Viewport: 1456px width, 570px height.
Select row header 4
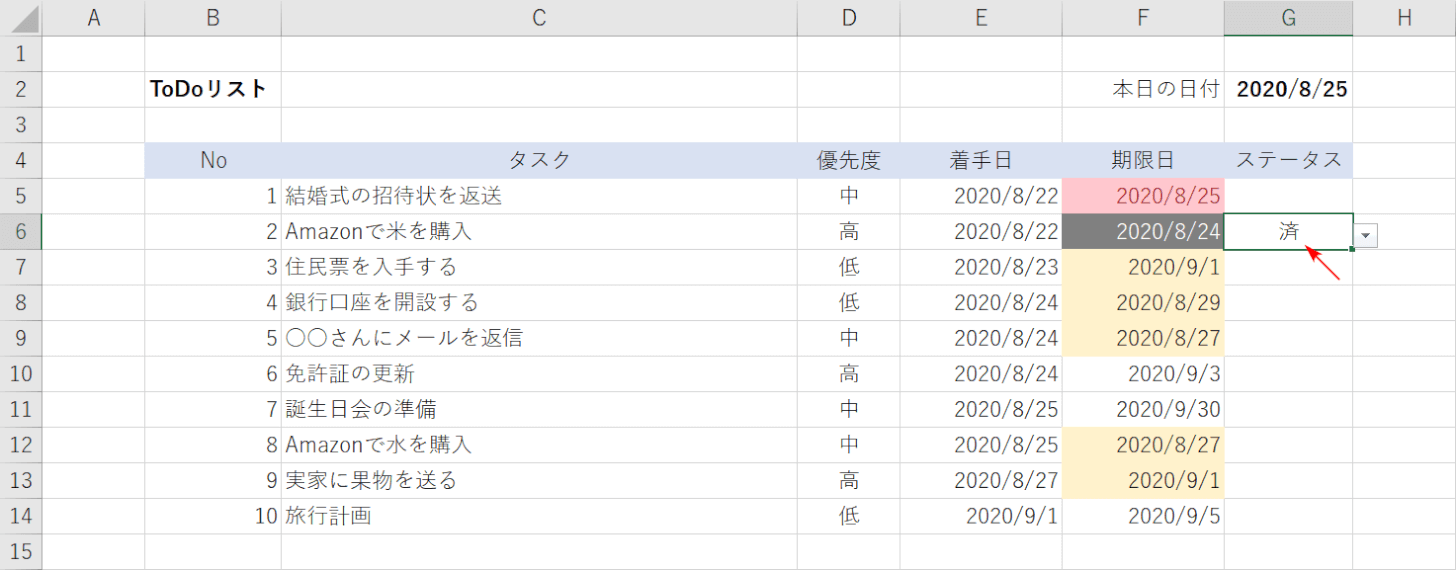tap(21, 160)
